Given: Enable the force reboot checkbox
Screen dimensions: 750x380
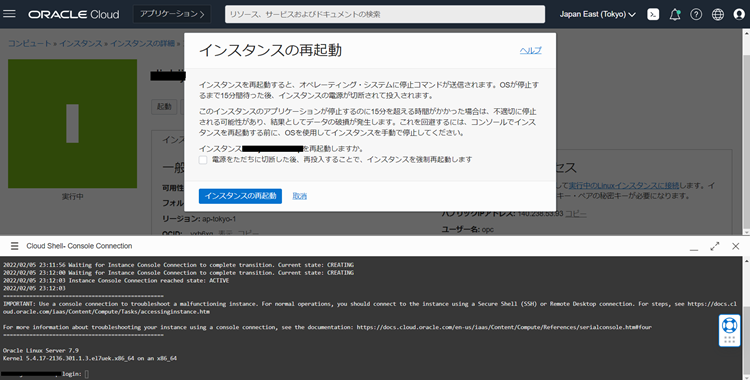Looking at the screenshot, I should (x=203, y=160).
